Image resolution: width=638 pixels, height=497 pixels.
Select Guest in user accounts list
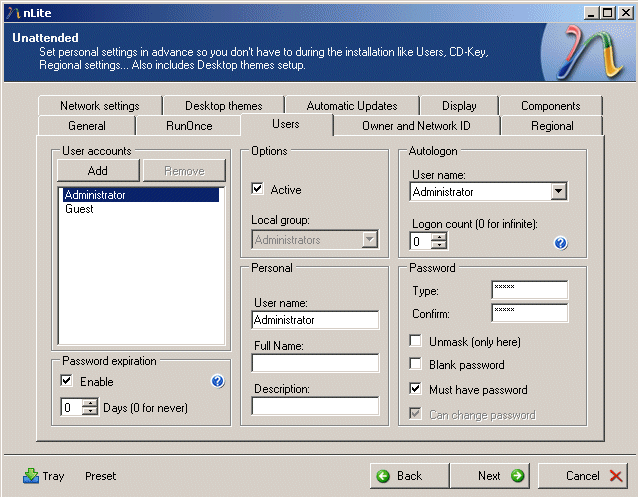(x=141, y=209)
